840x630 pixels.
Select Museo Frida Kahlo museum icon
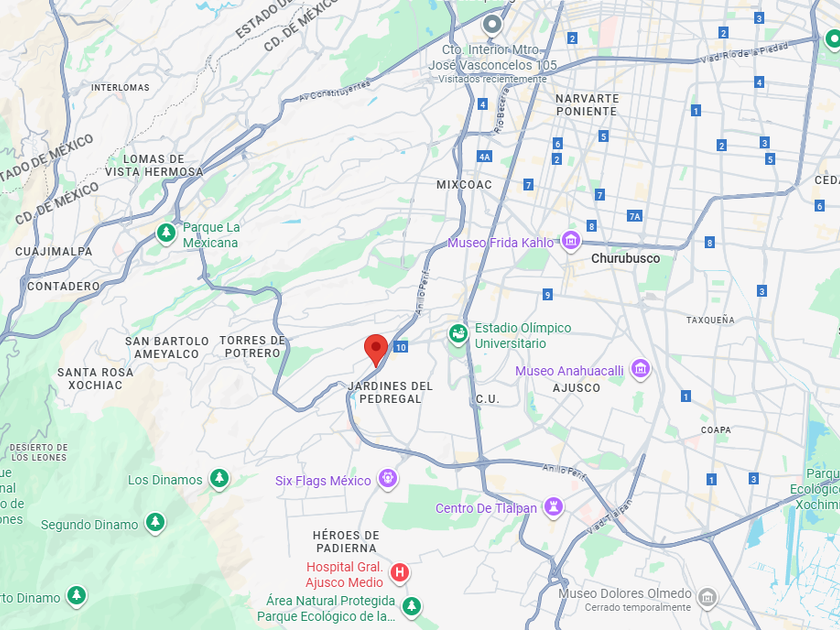coord(571,242)
